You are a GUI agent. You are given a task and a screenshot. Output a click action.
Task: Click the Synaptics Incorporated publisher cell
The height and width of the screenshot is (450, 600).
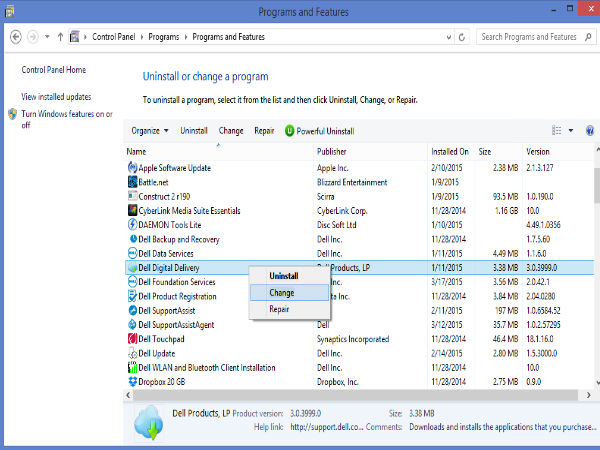[x=353, y=339]
